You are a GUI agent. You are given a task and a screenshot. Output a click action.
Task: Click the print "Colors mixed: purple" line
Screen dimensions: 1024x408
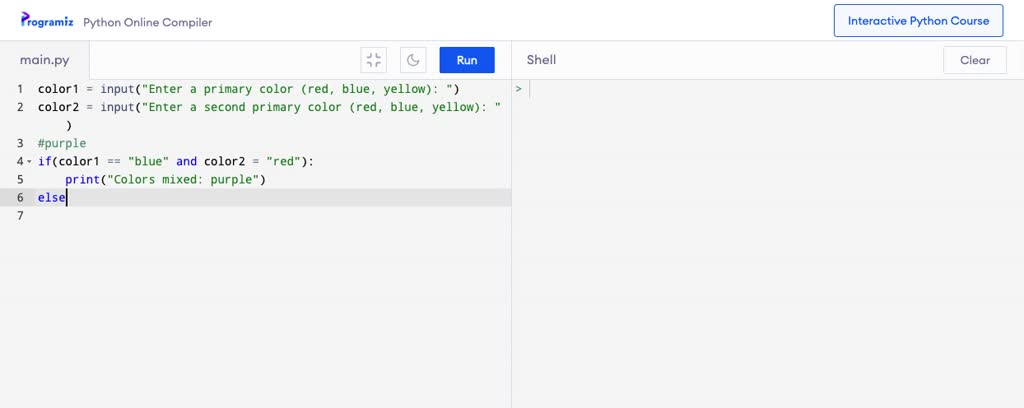click(165, 180)
